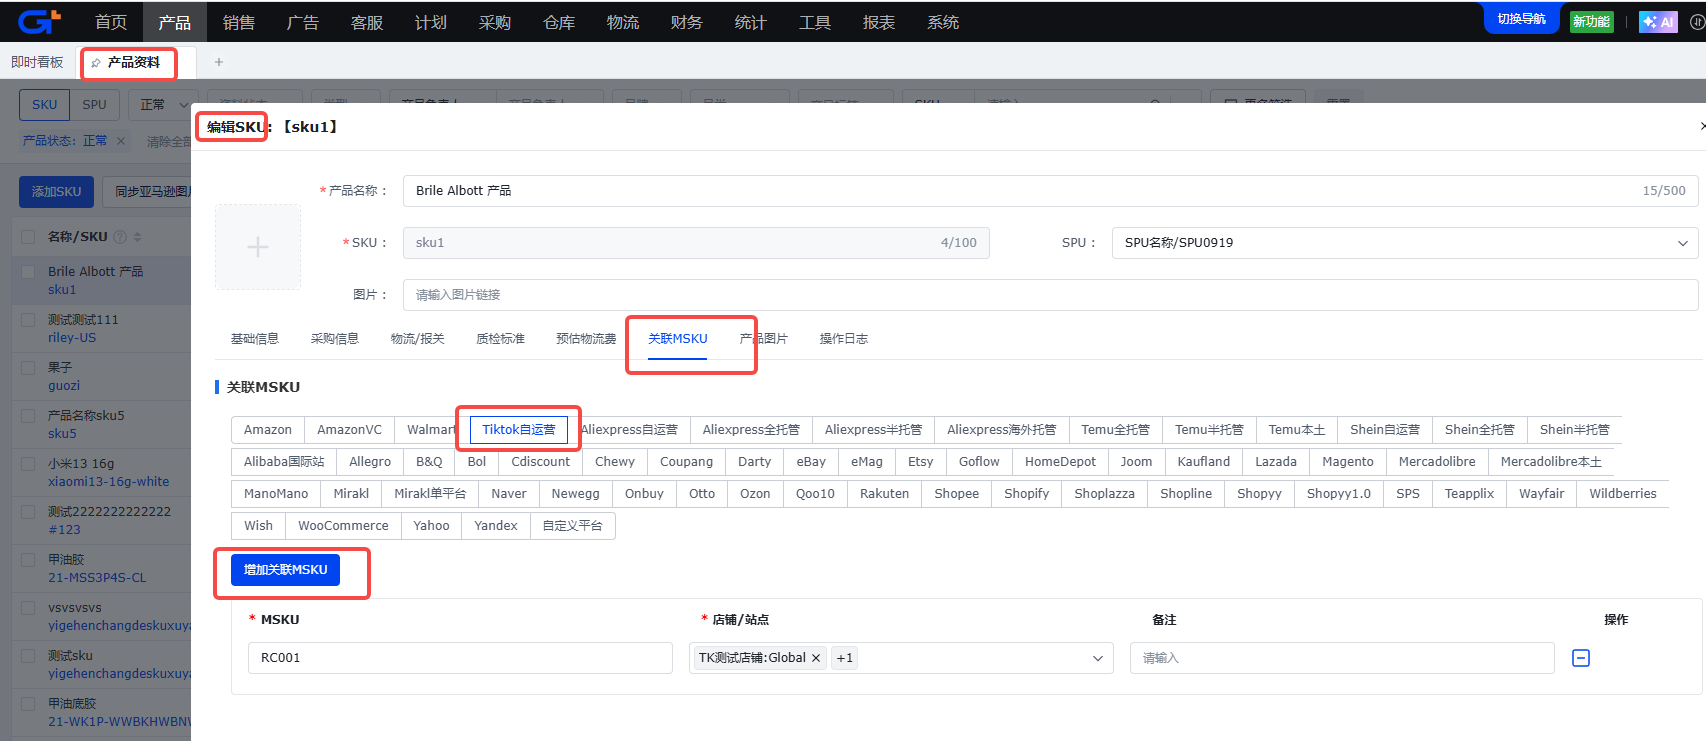Select the Lazada platform tab

[1276, 462]
